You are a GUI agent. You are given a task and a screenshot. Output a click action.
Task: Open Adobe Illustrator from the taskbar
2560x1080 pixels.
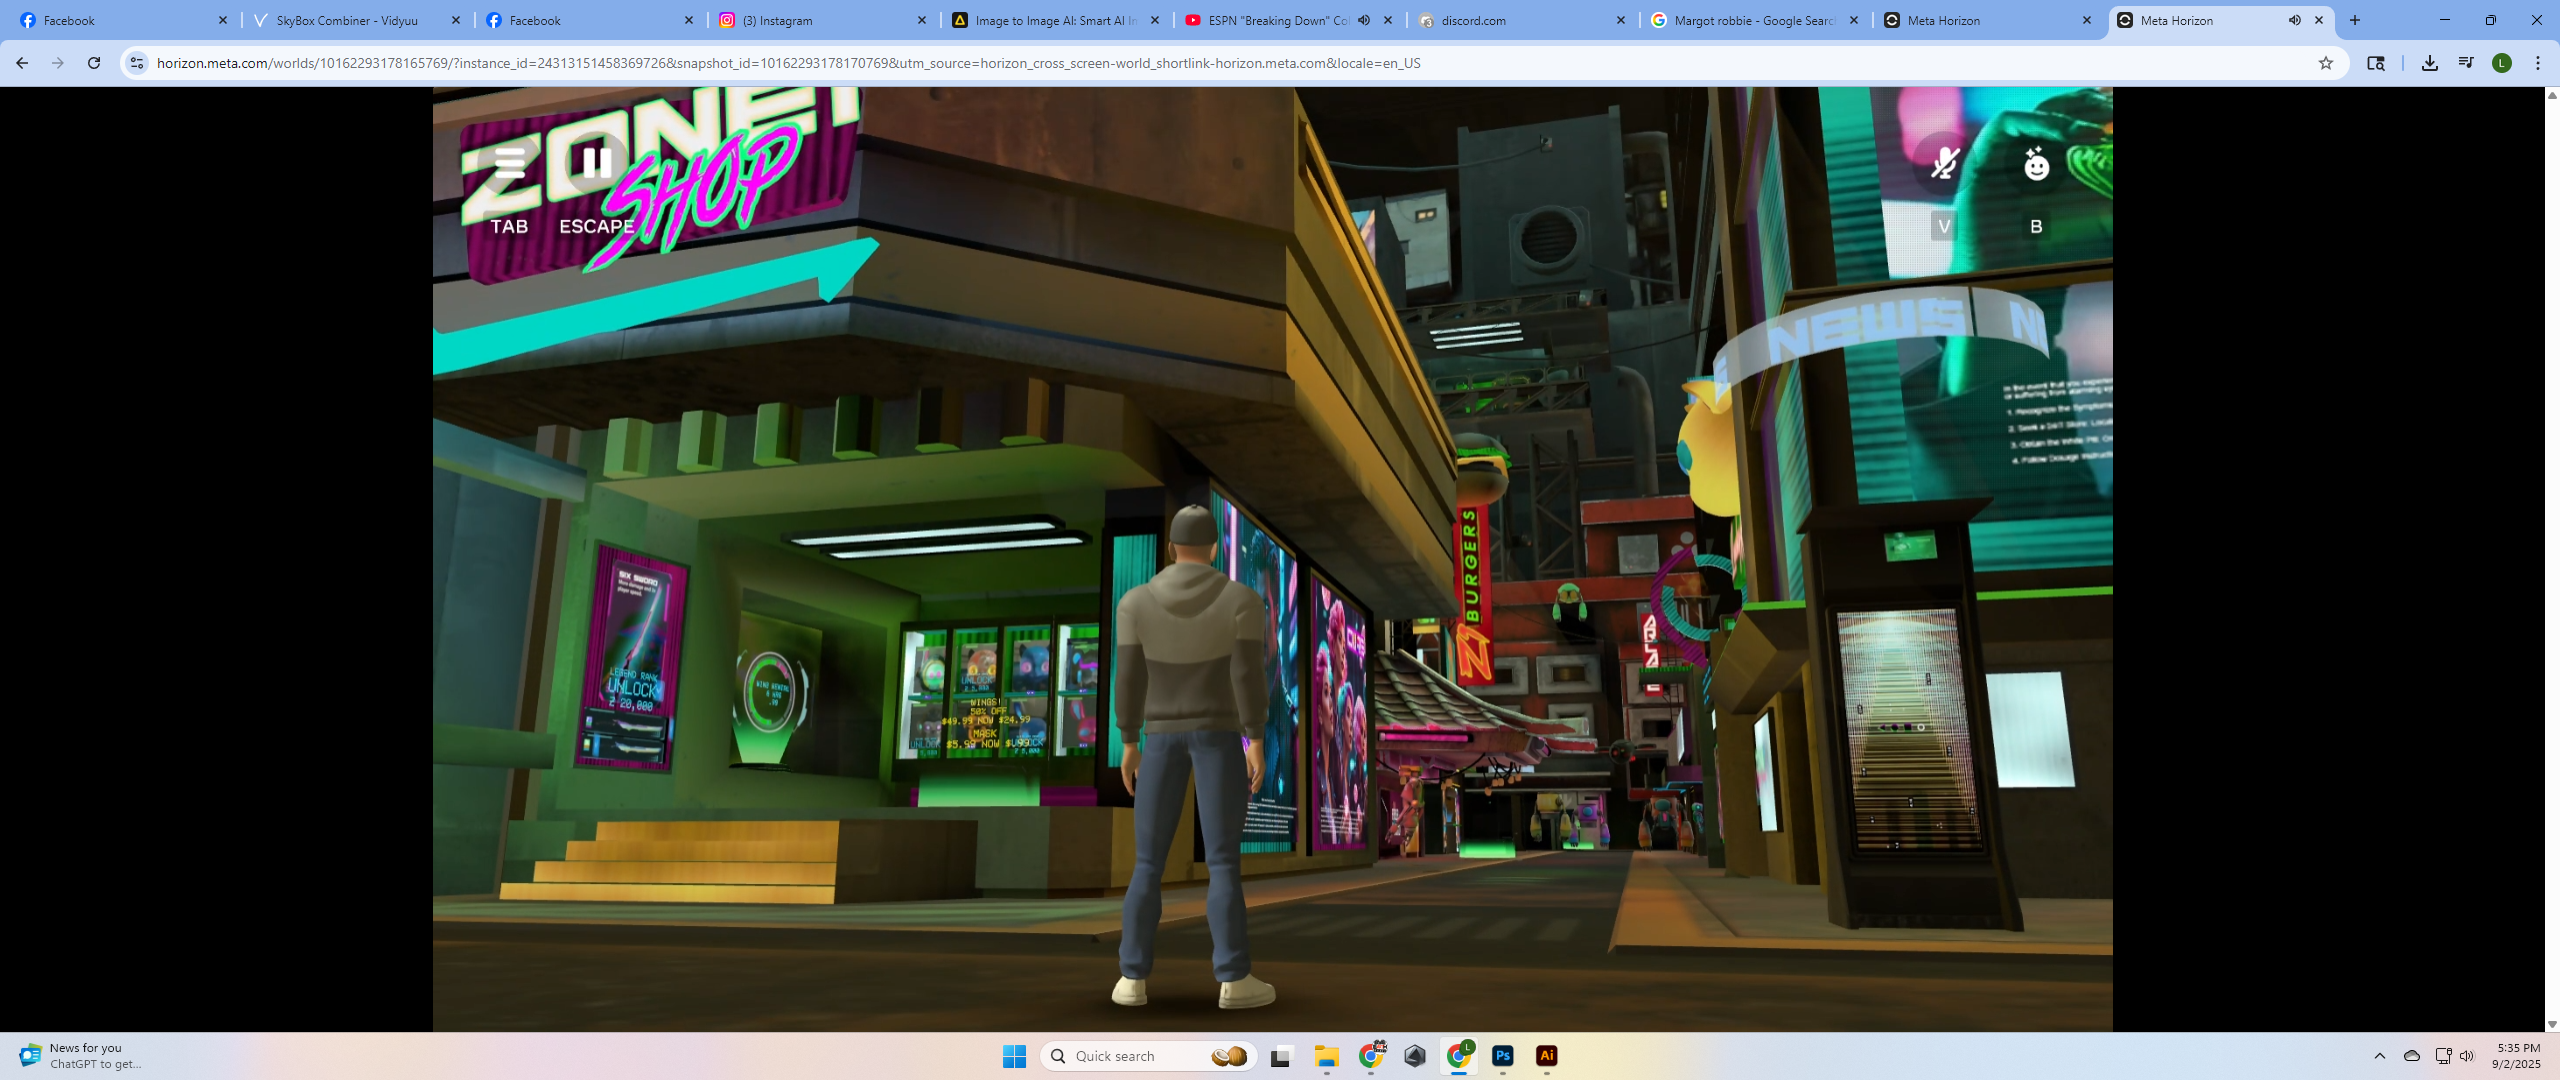coord(1547,1056)
